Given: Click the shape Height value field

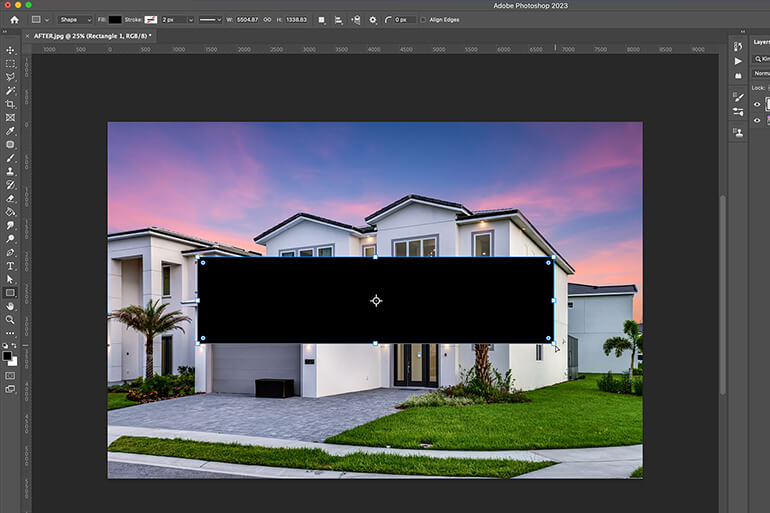Looking at the screenshot, I should pos(296,20).
